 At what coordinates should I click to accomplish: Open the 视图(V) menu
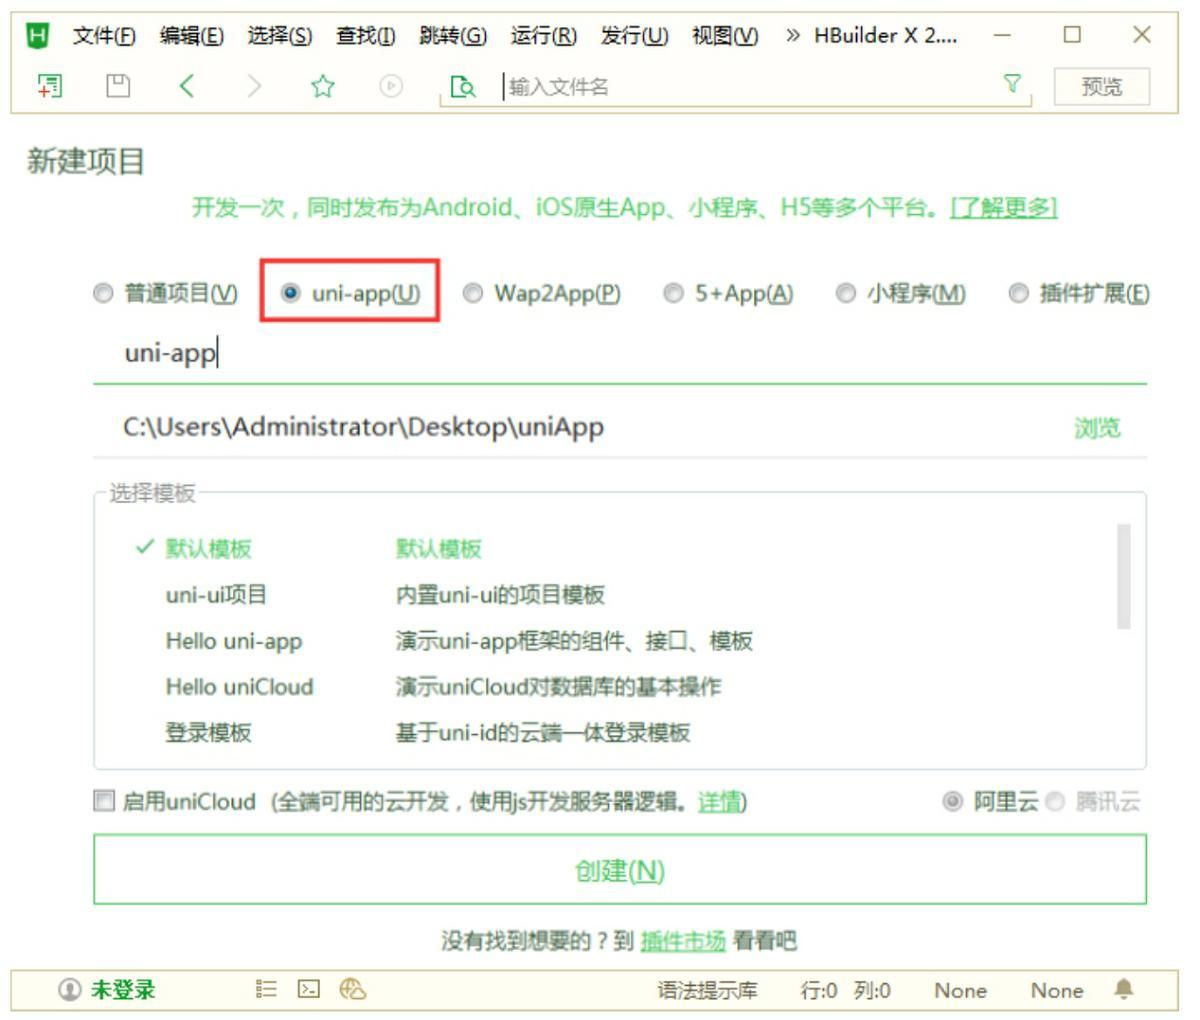pos(725,36)
